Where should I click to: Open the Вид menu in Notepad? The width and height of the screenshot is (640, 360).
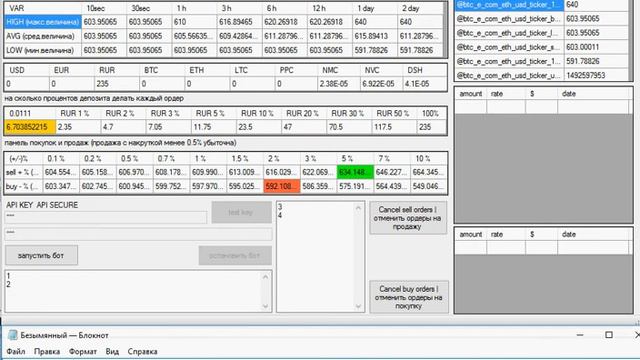tap(112, 351)
